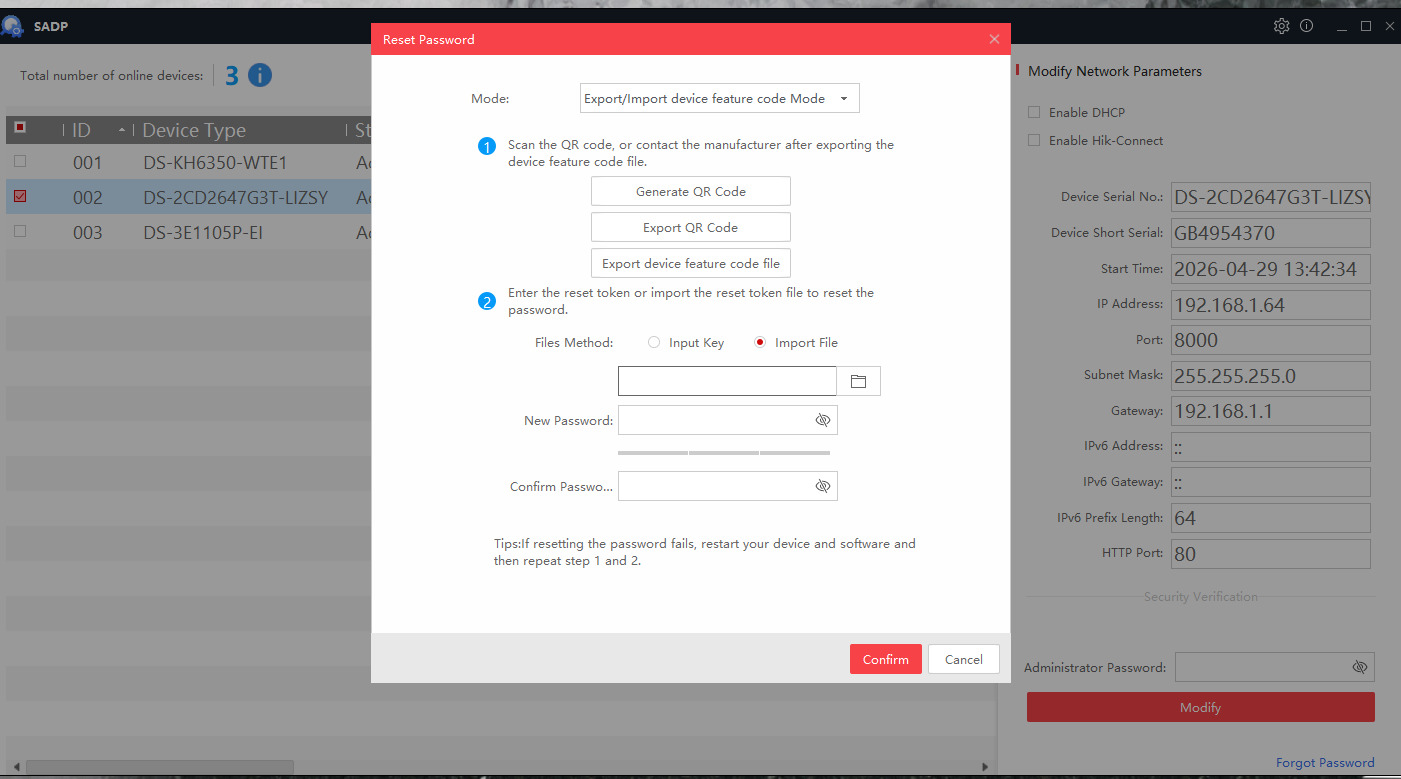Click the IPv6 Gateway field
The width and height of the screenshot is (1401, 779).
[x=1270, y=482]
